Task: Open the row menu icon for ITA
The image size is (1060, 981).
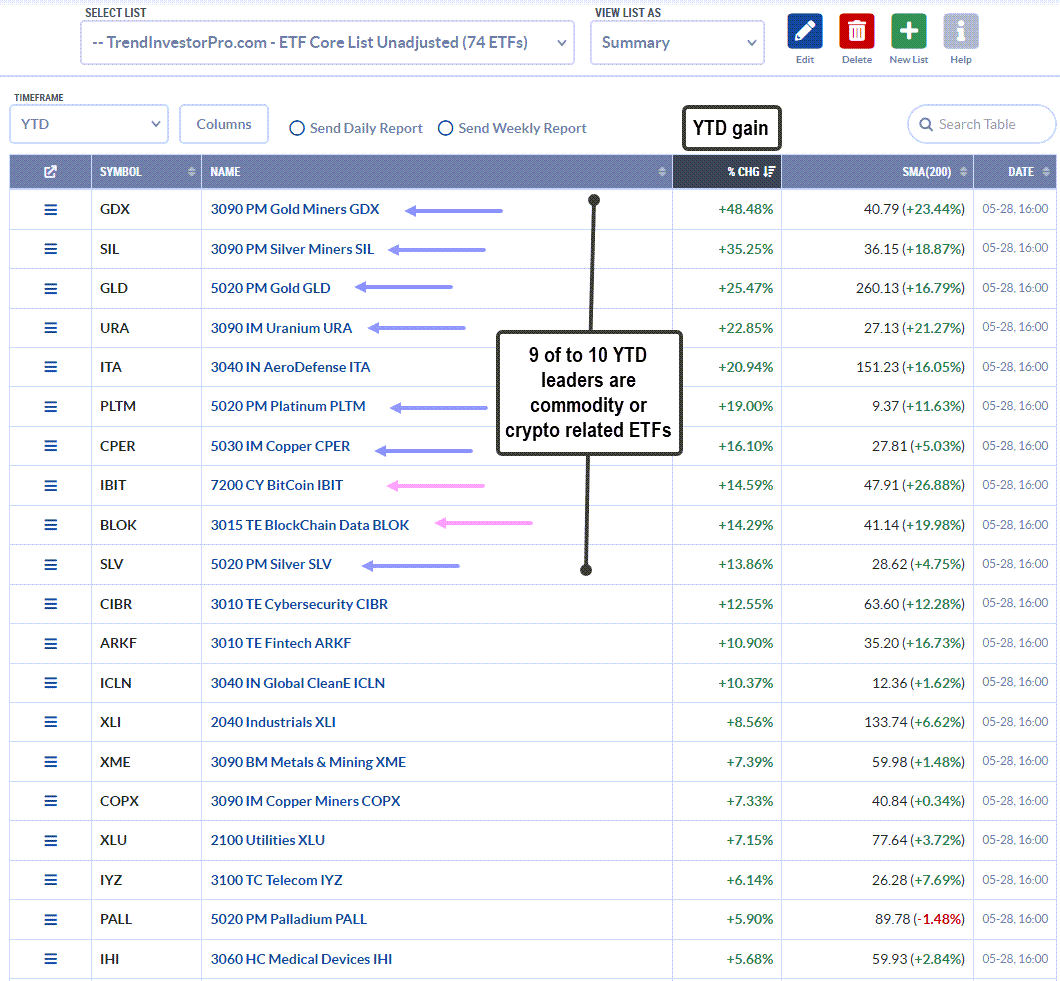Action: tap(51, 367)
